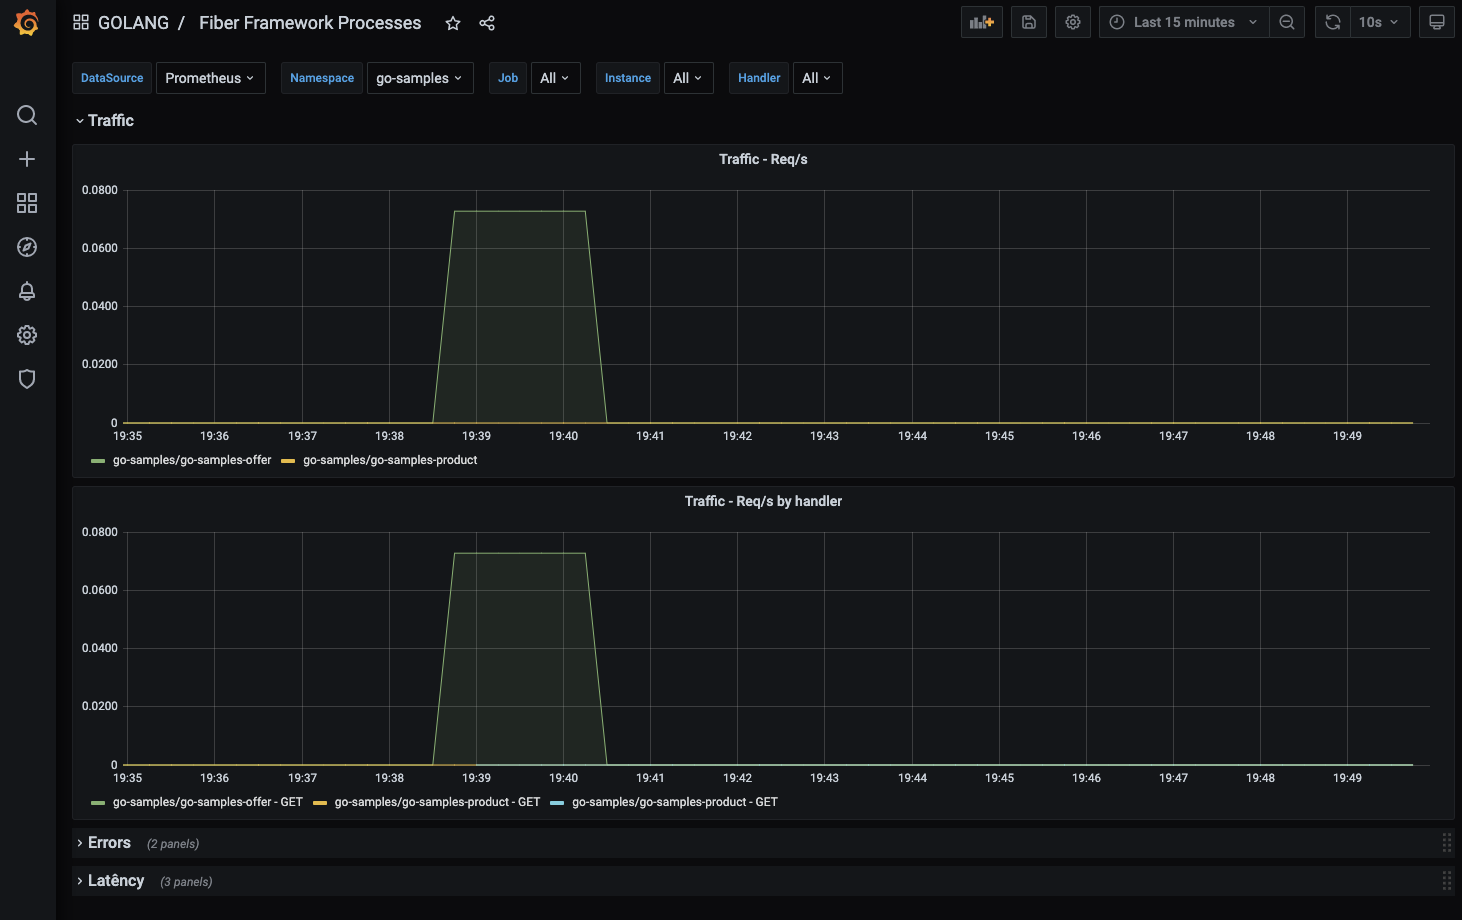Open the DataSource Prometheus dropdown
The width and height of the screenshot is (1462, 920).
pos(210,78)
